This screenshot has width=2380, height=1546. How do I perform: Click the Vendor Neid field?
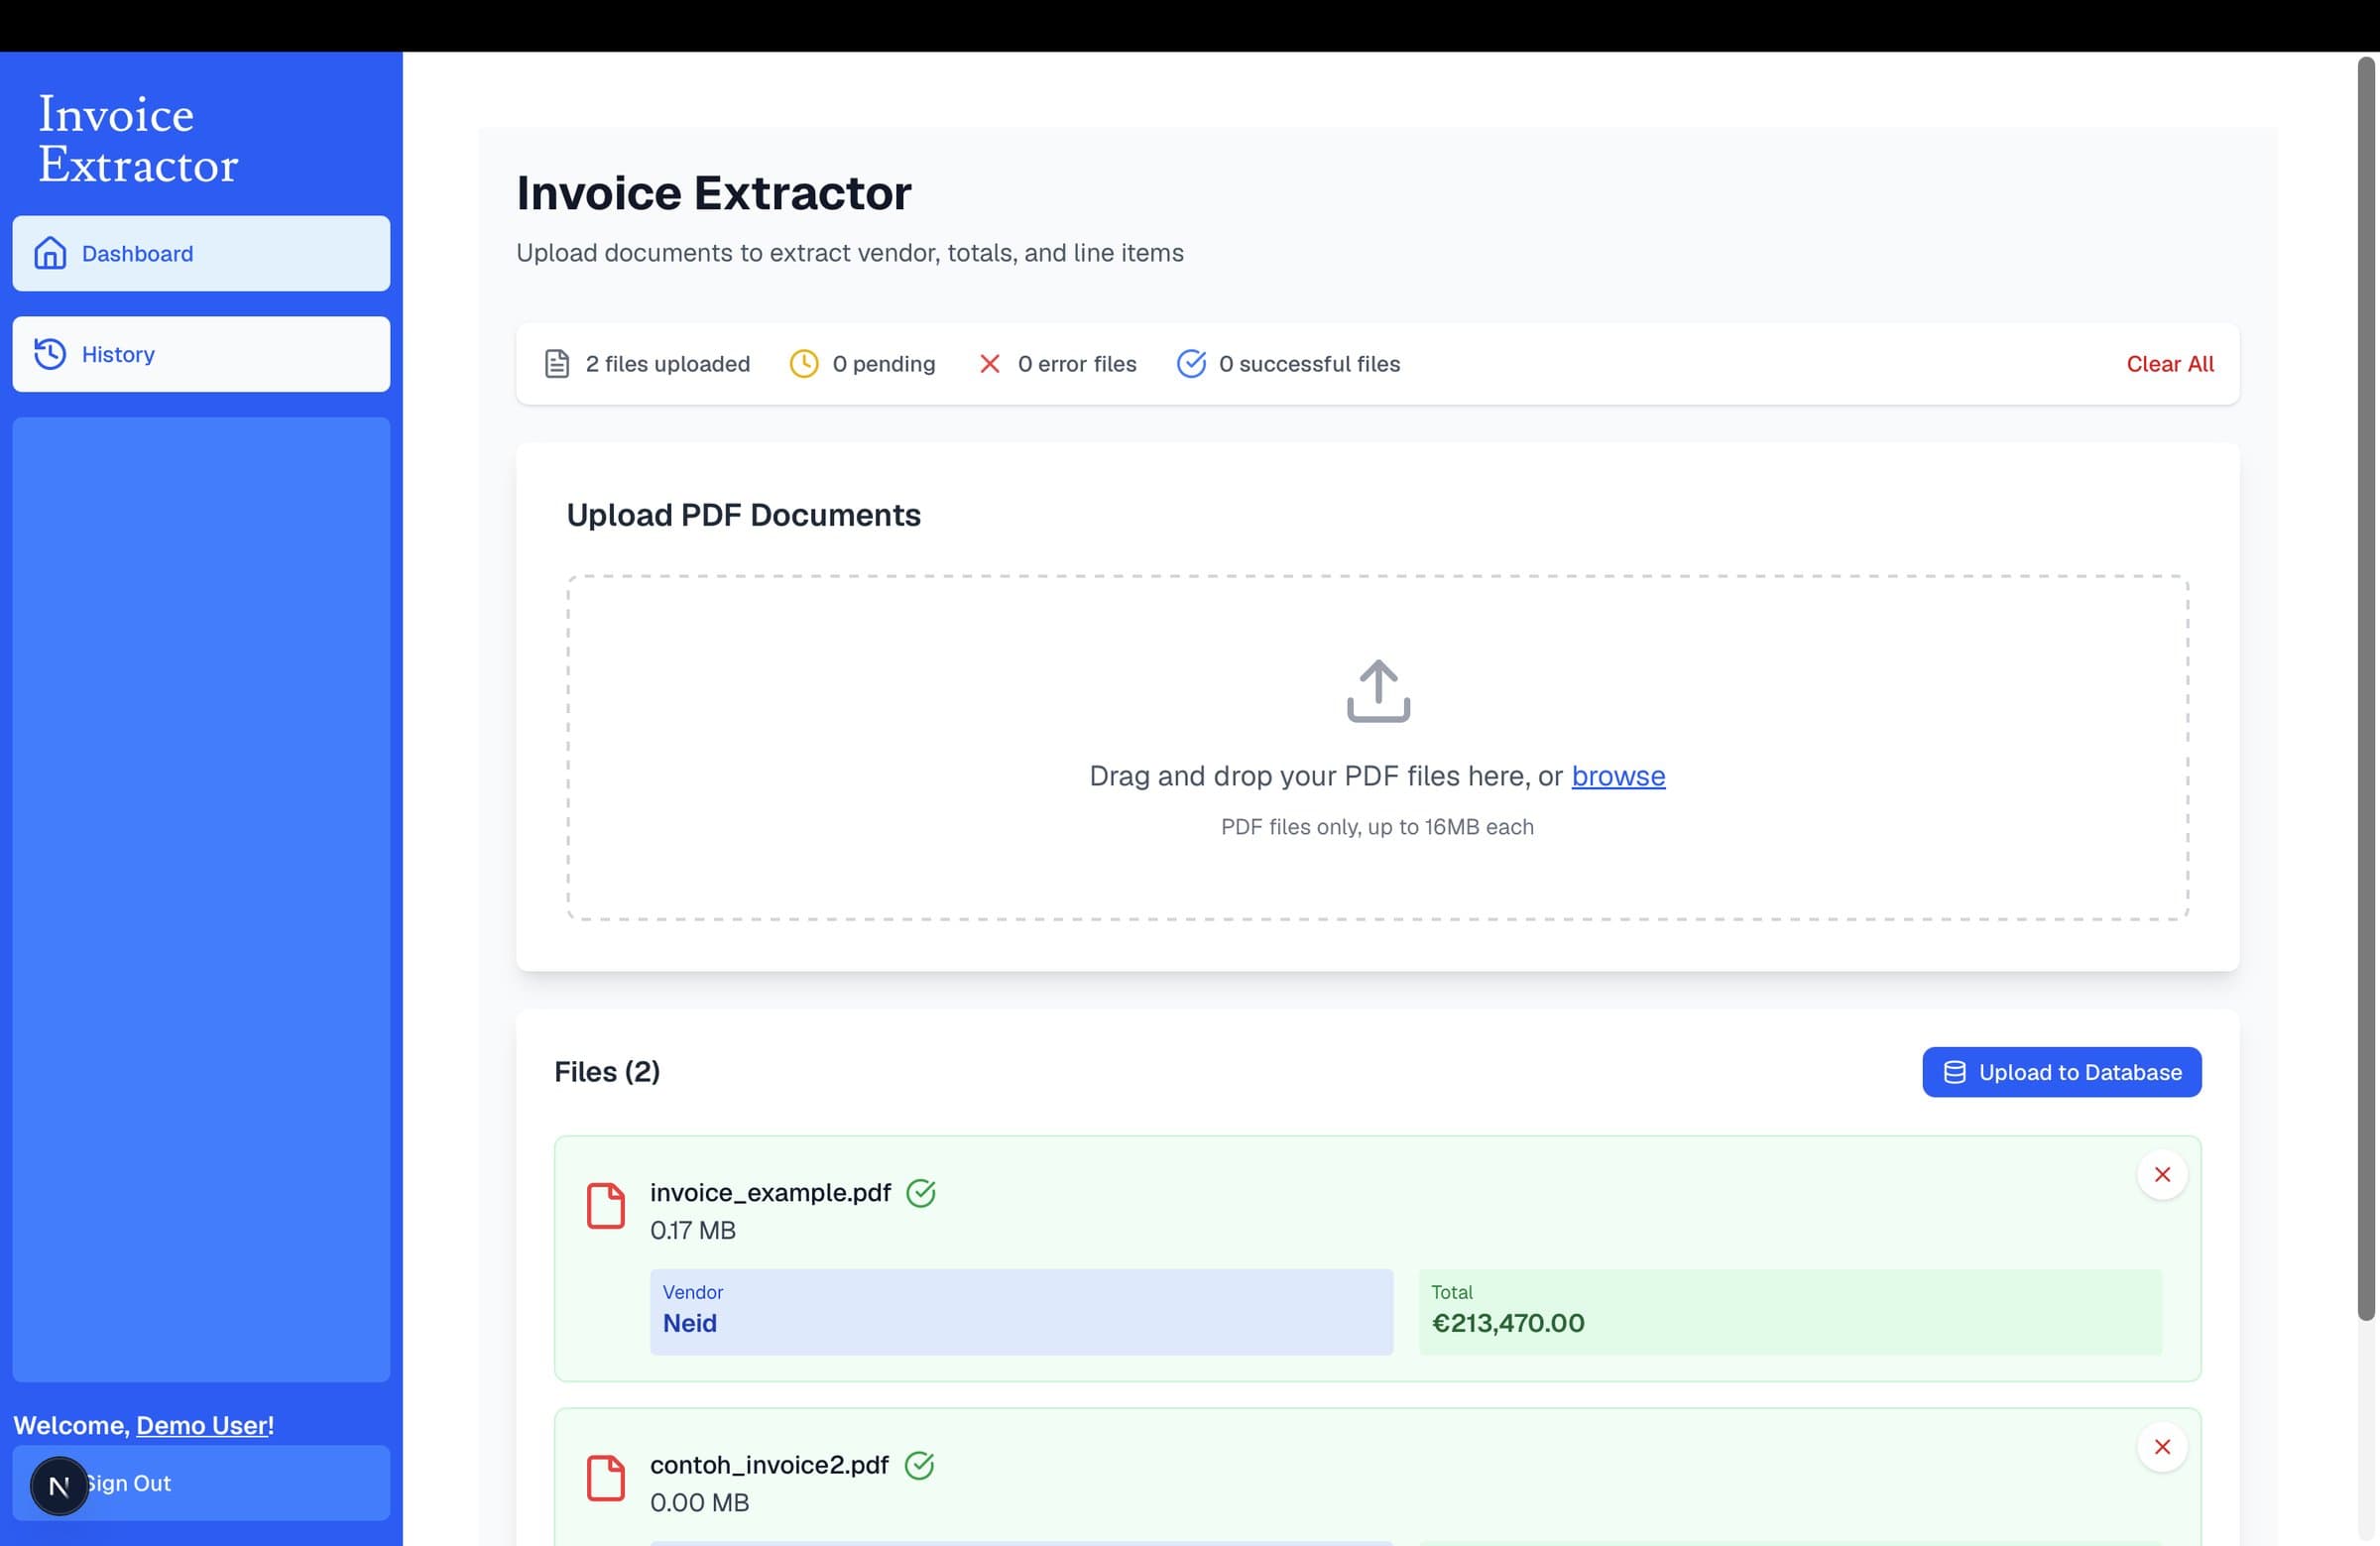(1021, 1313)
